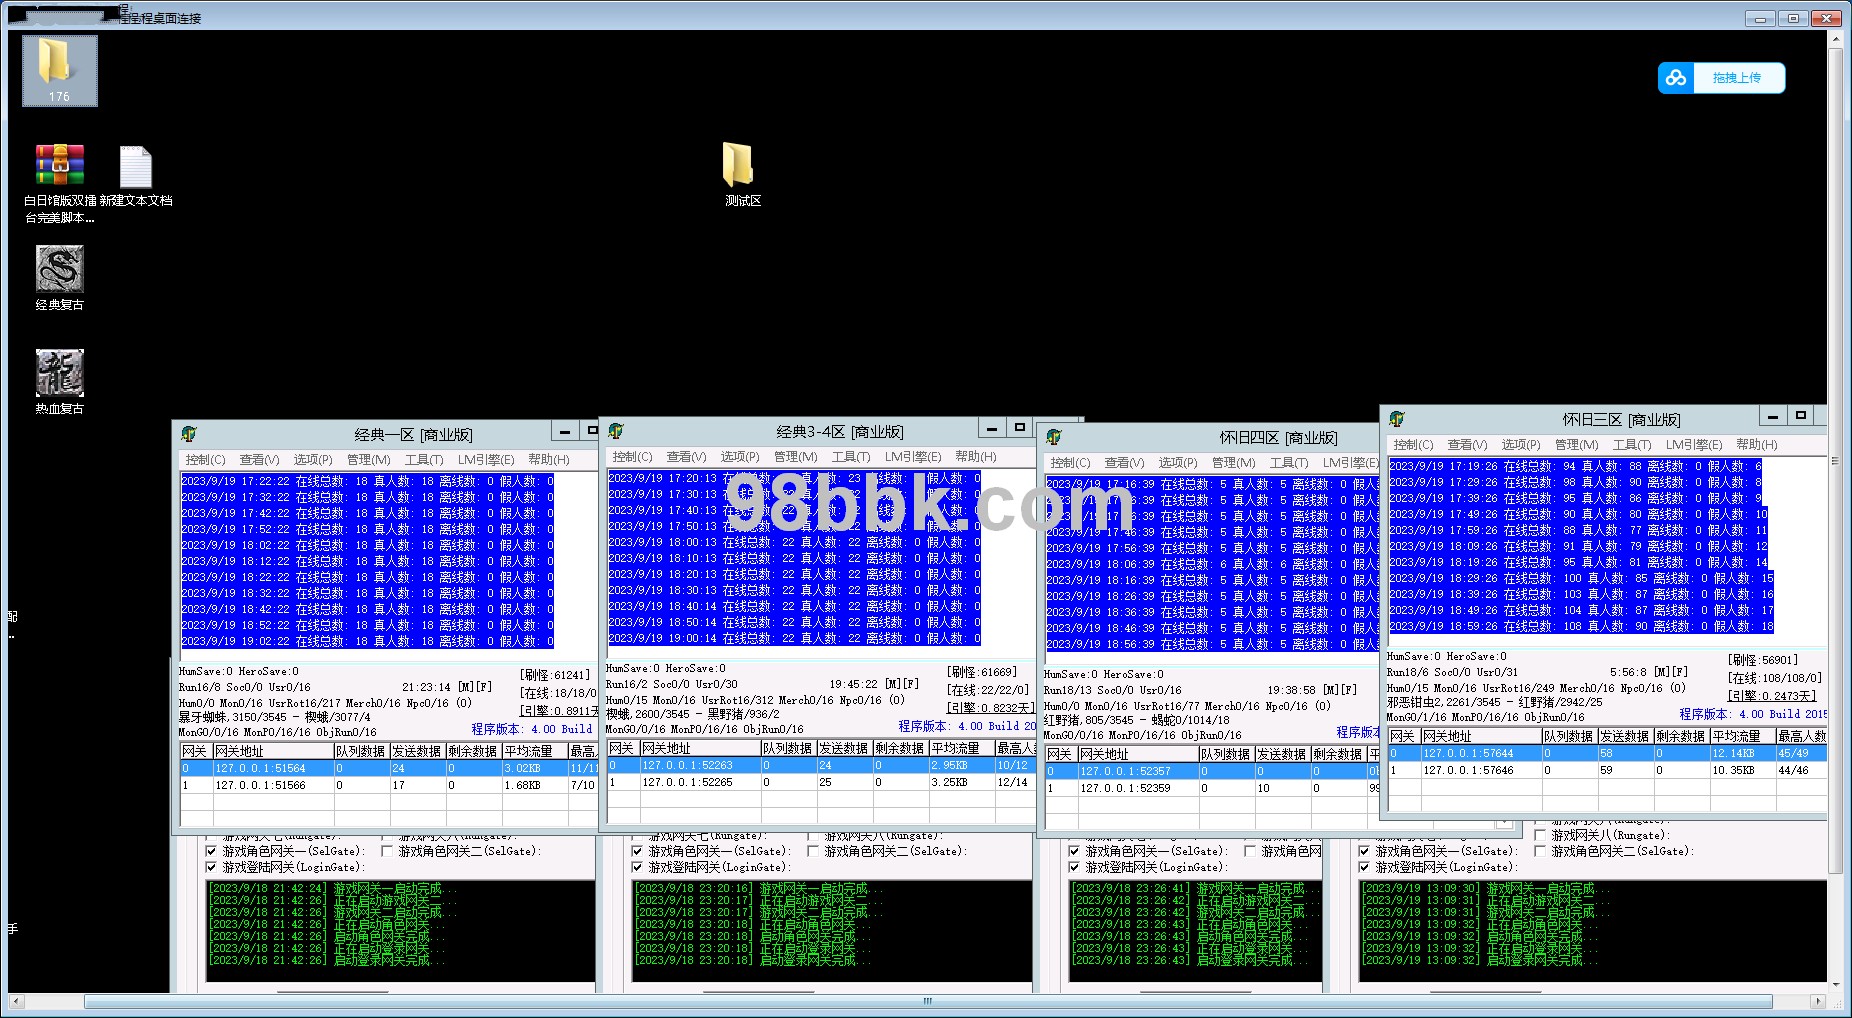Check 游戏网关八 (Rungate) in the rightmost panel

click(x=1540, y=835)
